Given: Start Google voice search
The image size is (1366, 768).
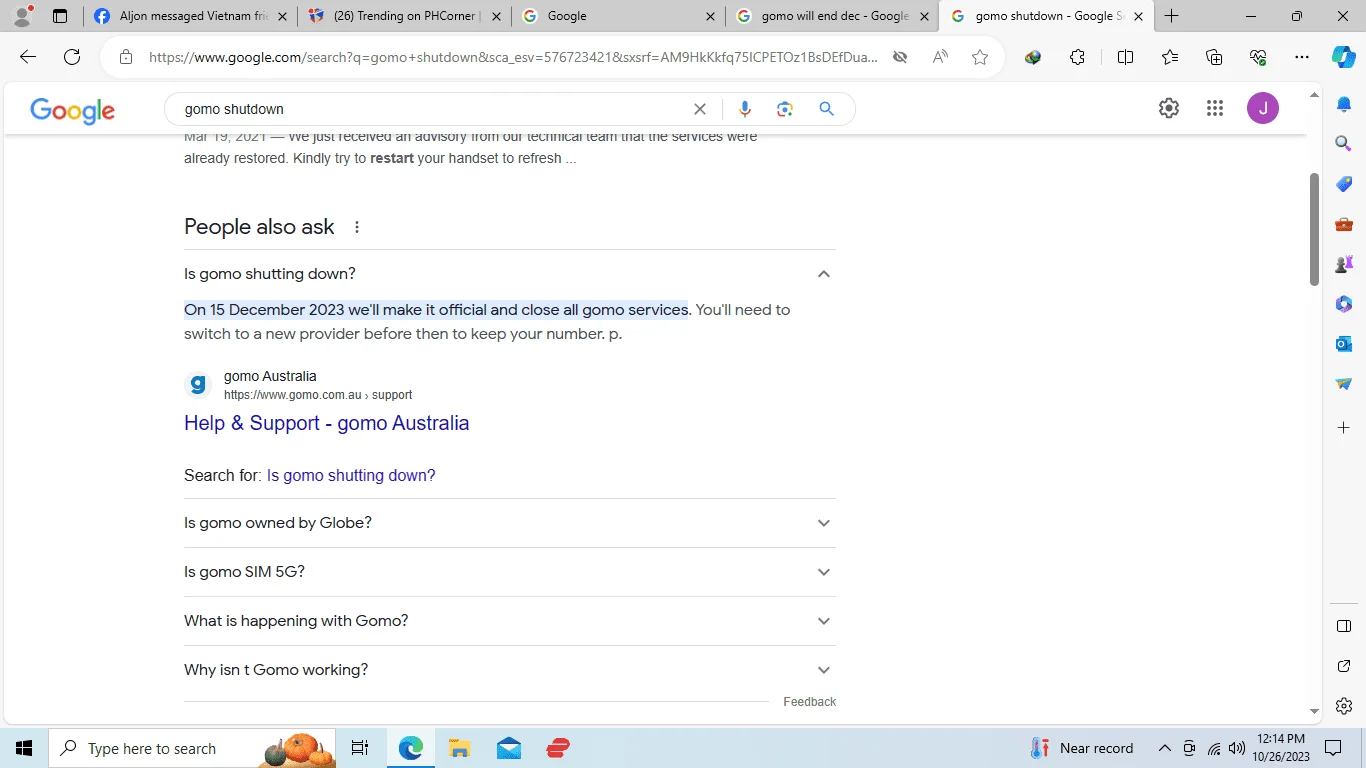Looking at the screenshot, I should (x=744, y=109).
